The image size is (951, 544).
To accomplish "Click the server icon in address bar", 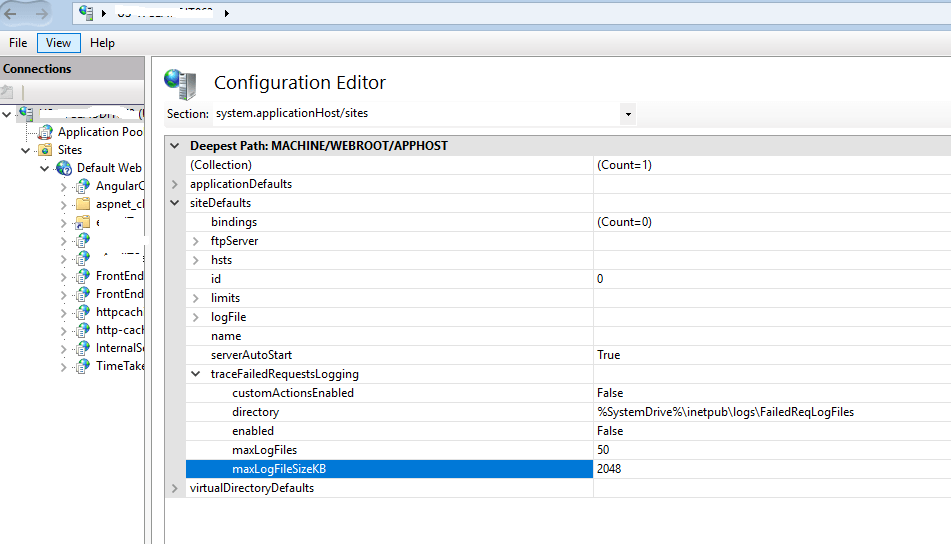I will coord(86,13).
